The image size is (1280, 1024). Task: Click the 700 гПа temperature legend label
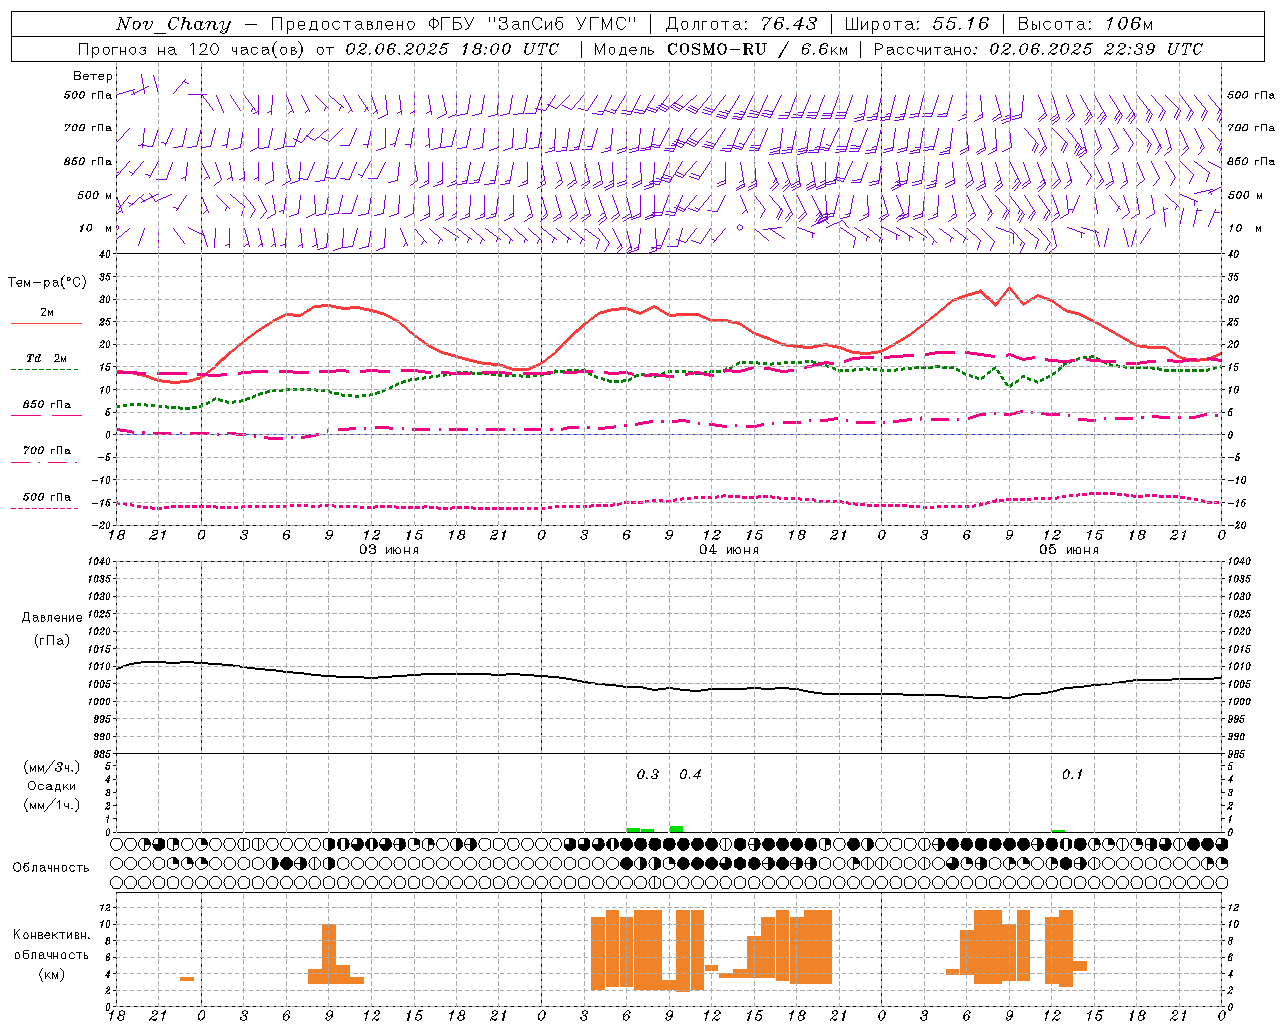pos(47,451)
